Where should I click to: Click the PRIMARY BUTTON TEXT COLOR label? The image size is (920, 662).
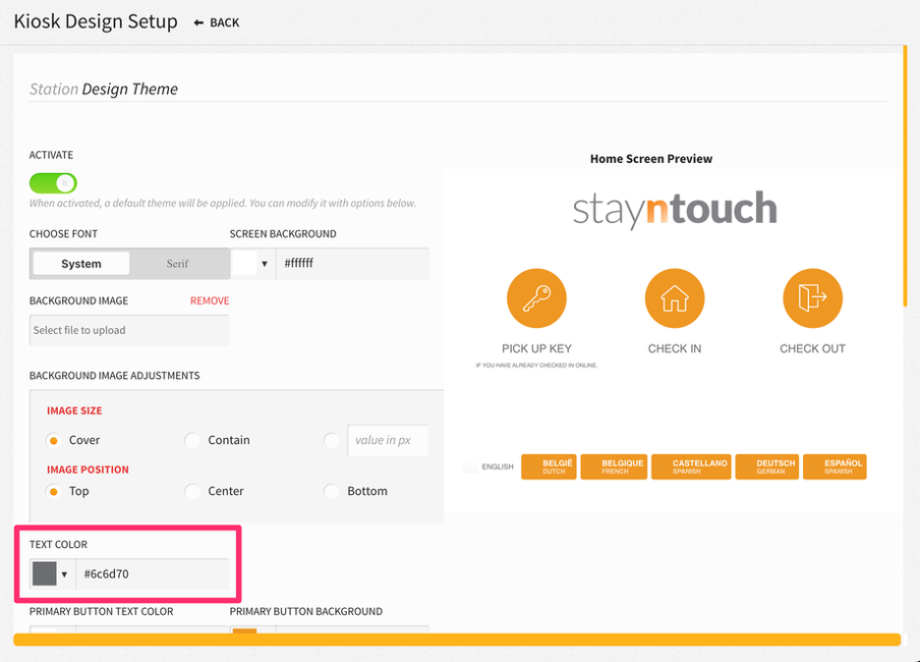(102, 612)
